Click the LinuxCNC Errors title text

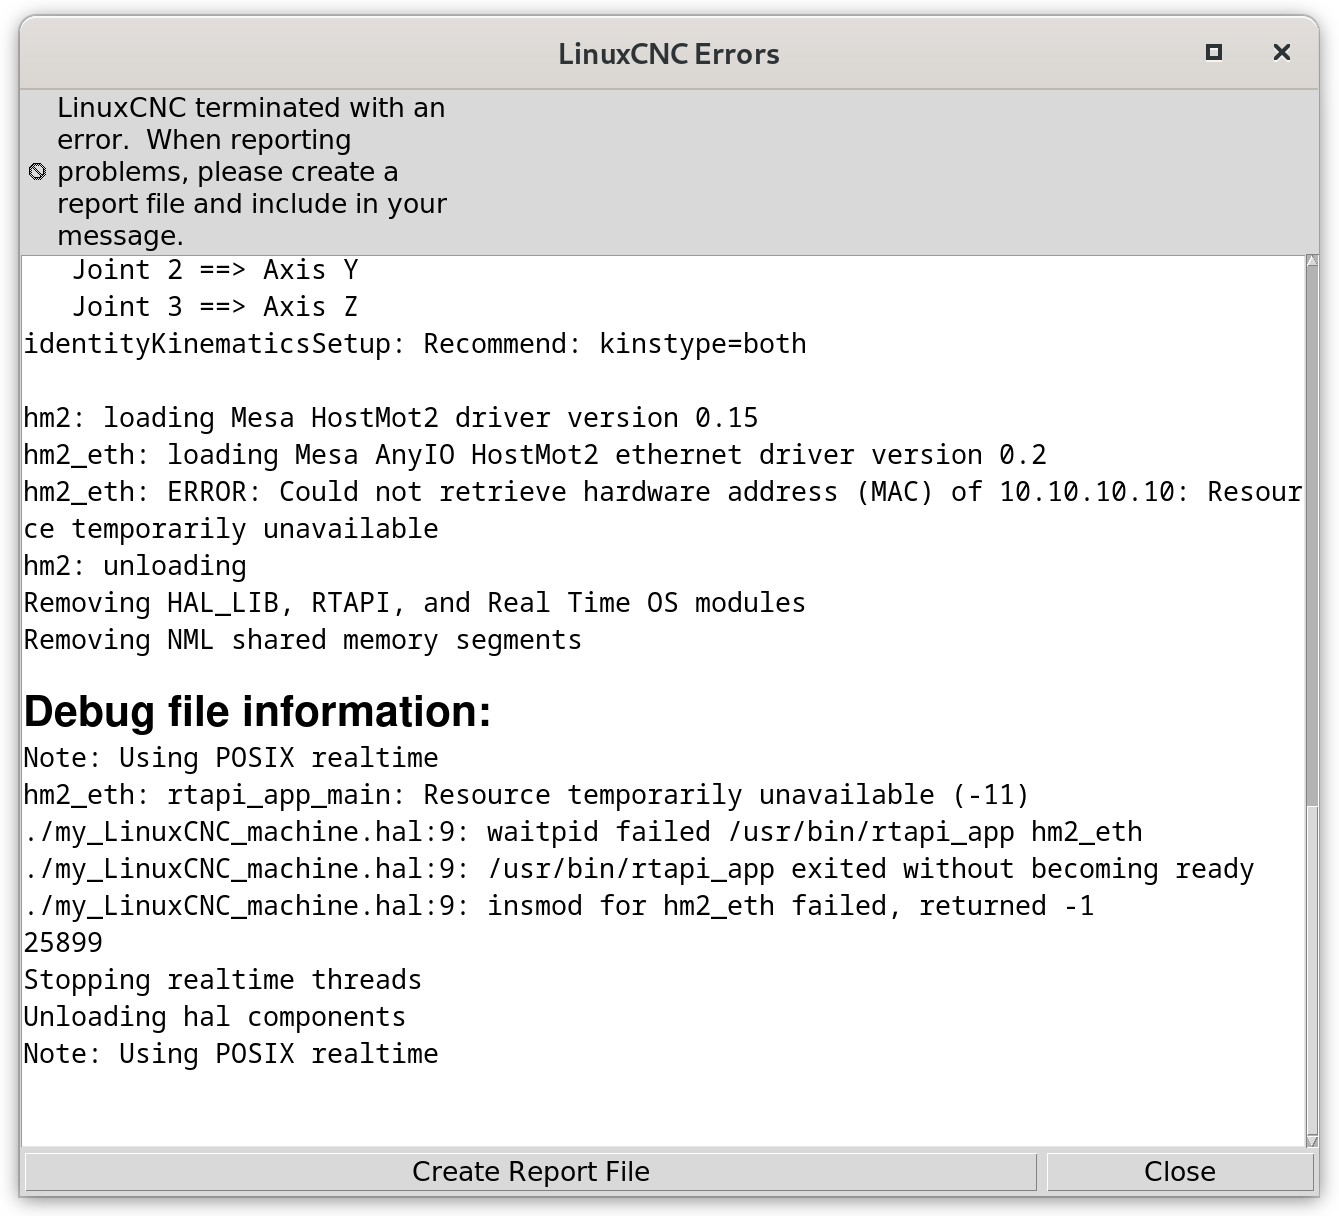point(669,54)
